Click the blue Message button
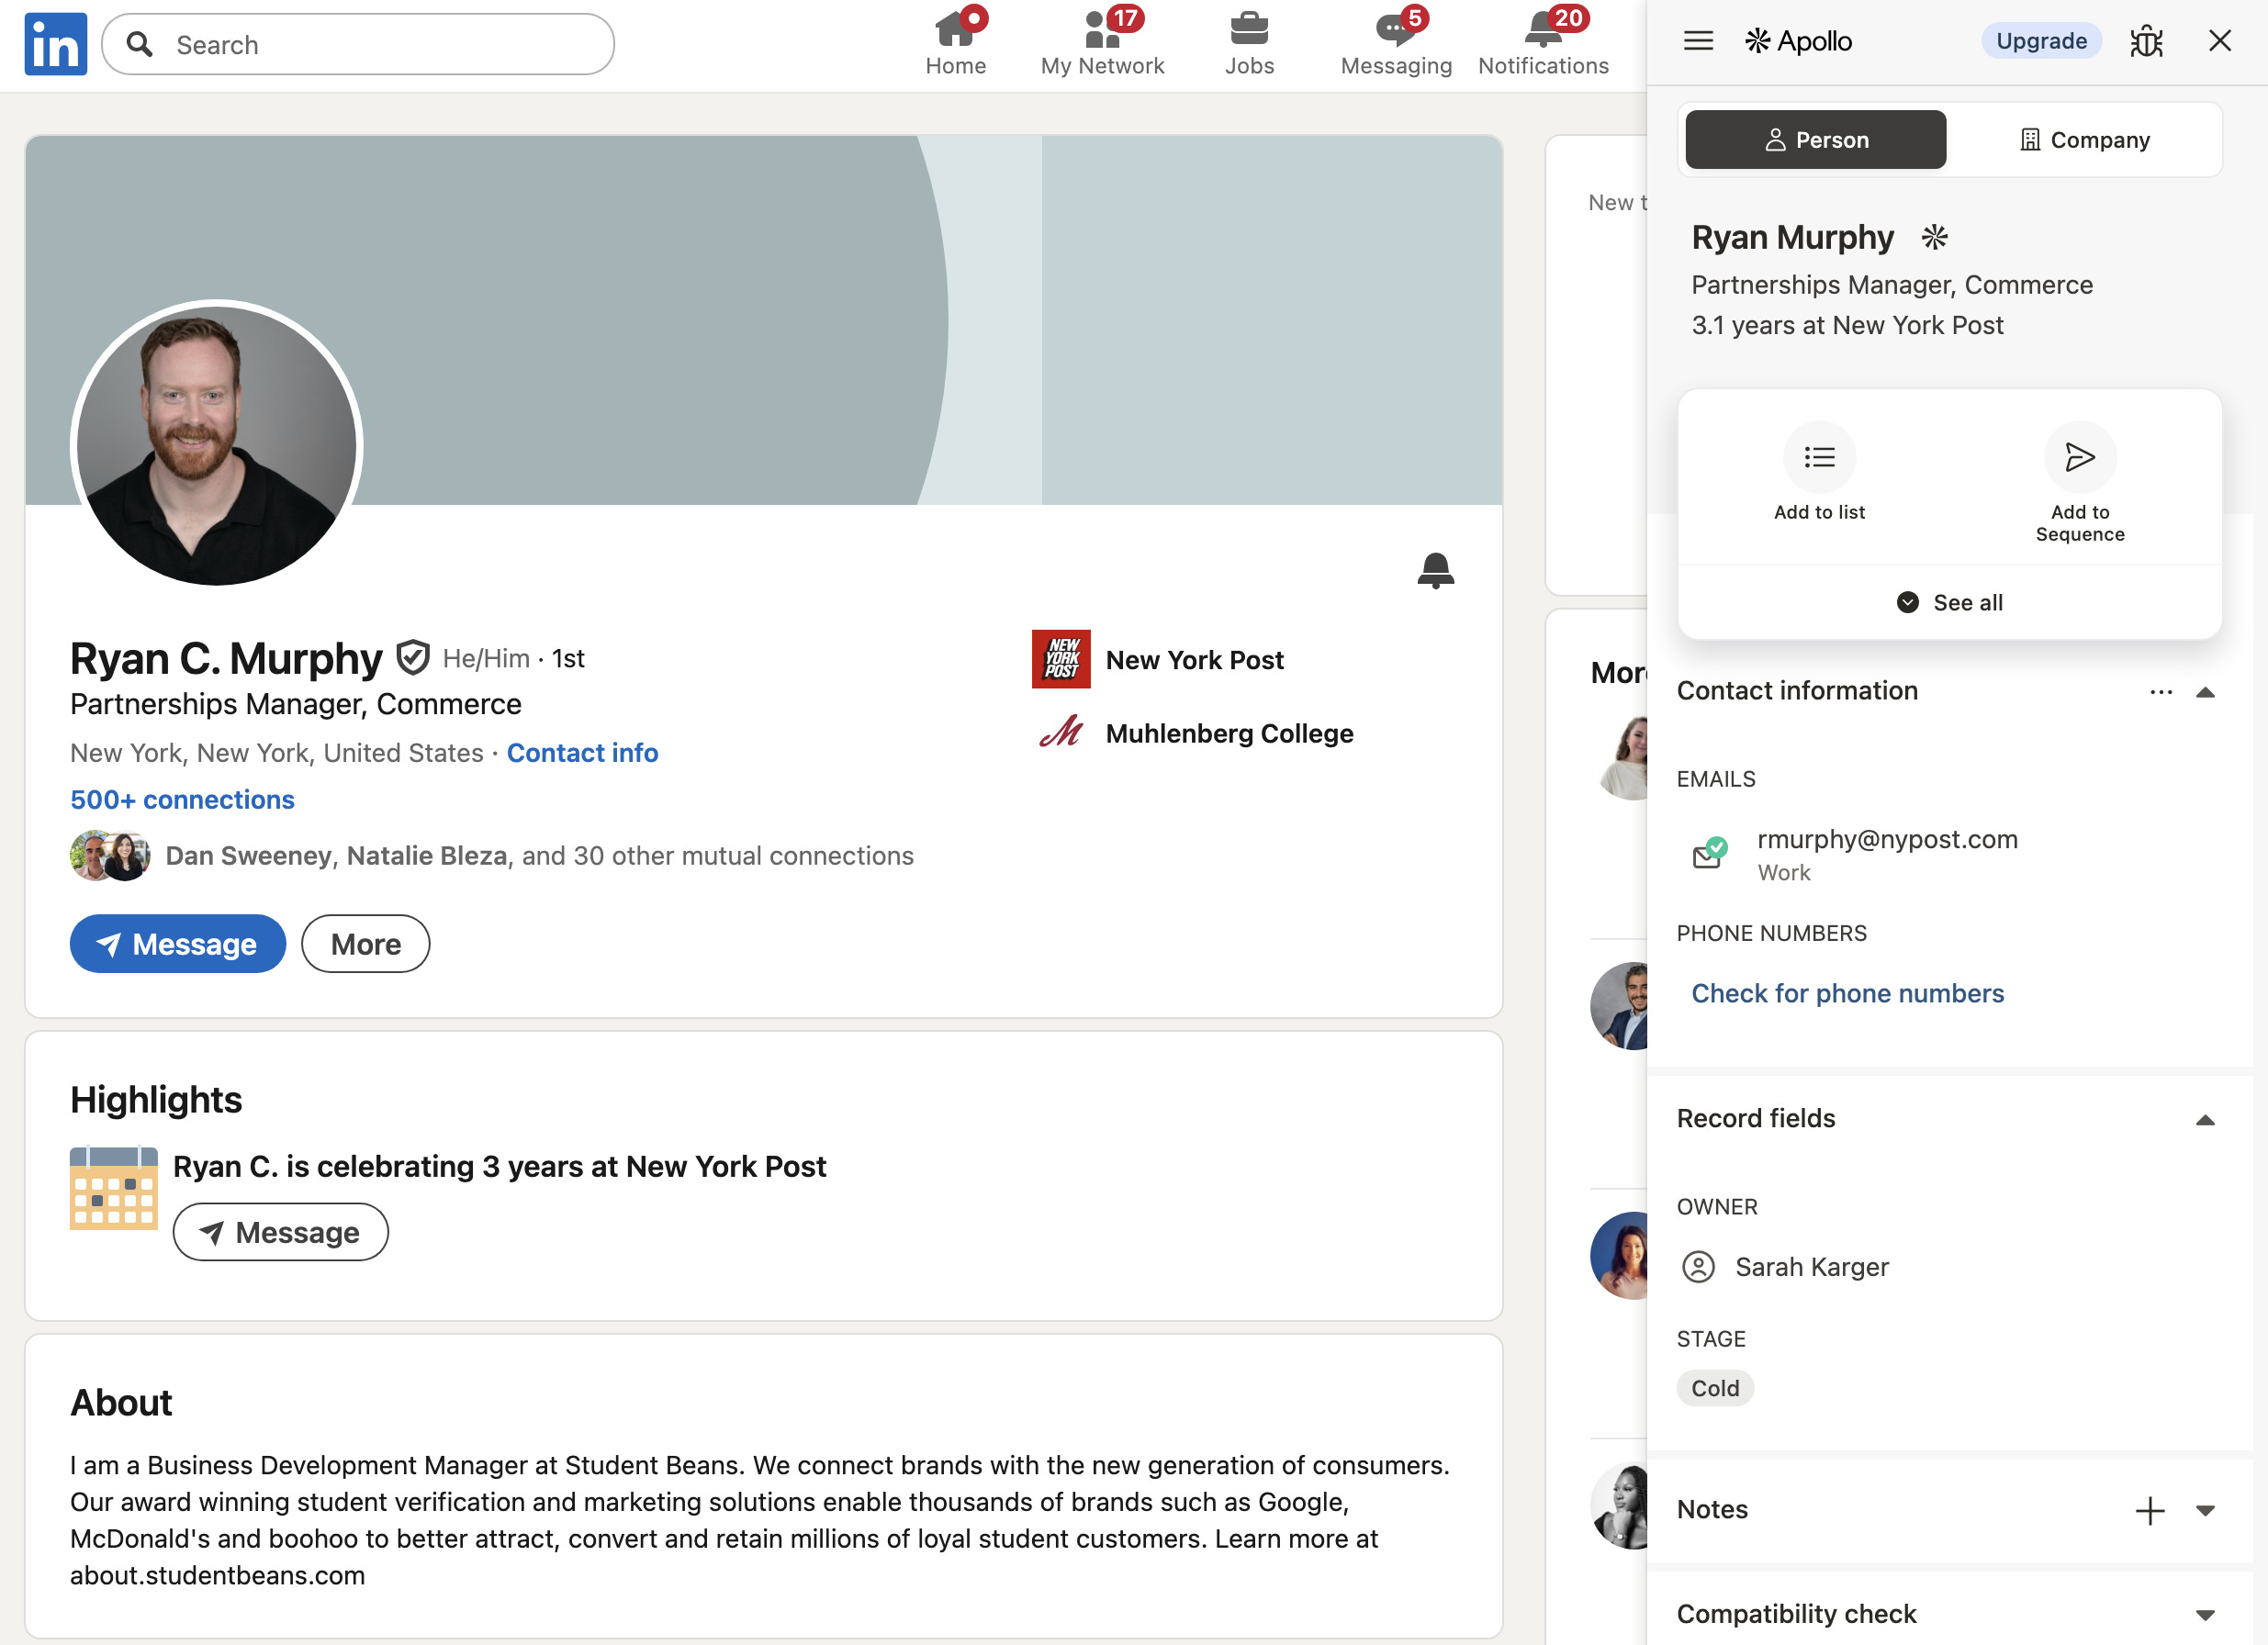The height and width of the screenshot is (1645, 2268). (178, 944)
